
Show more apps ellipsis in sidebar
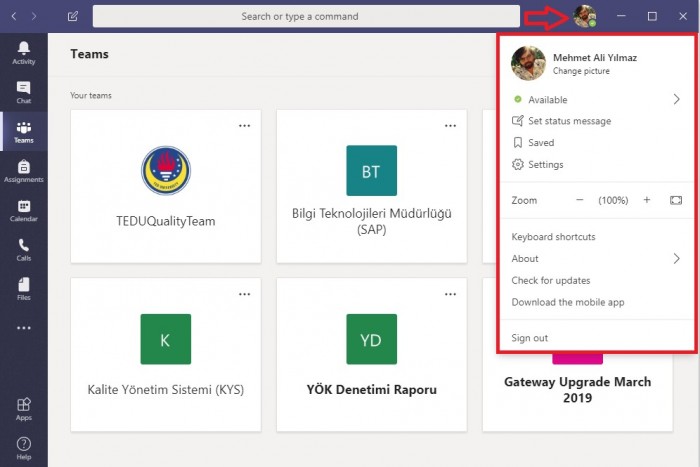click(24, 328)
